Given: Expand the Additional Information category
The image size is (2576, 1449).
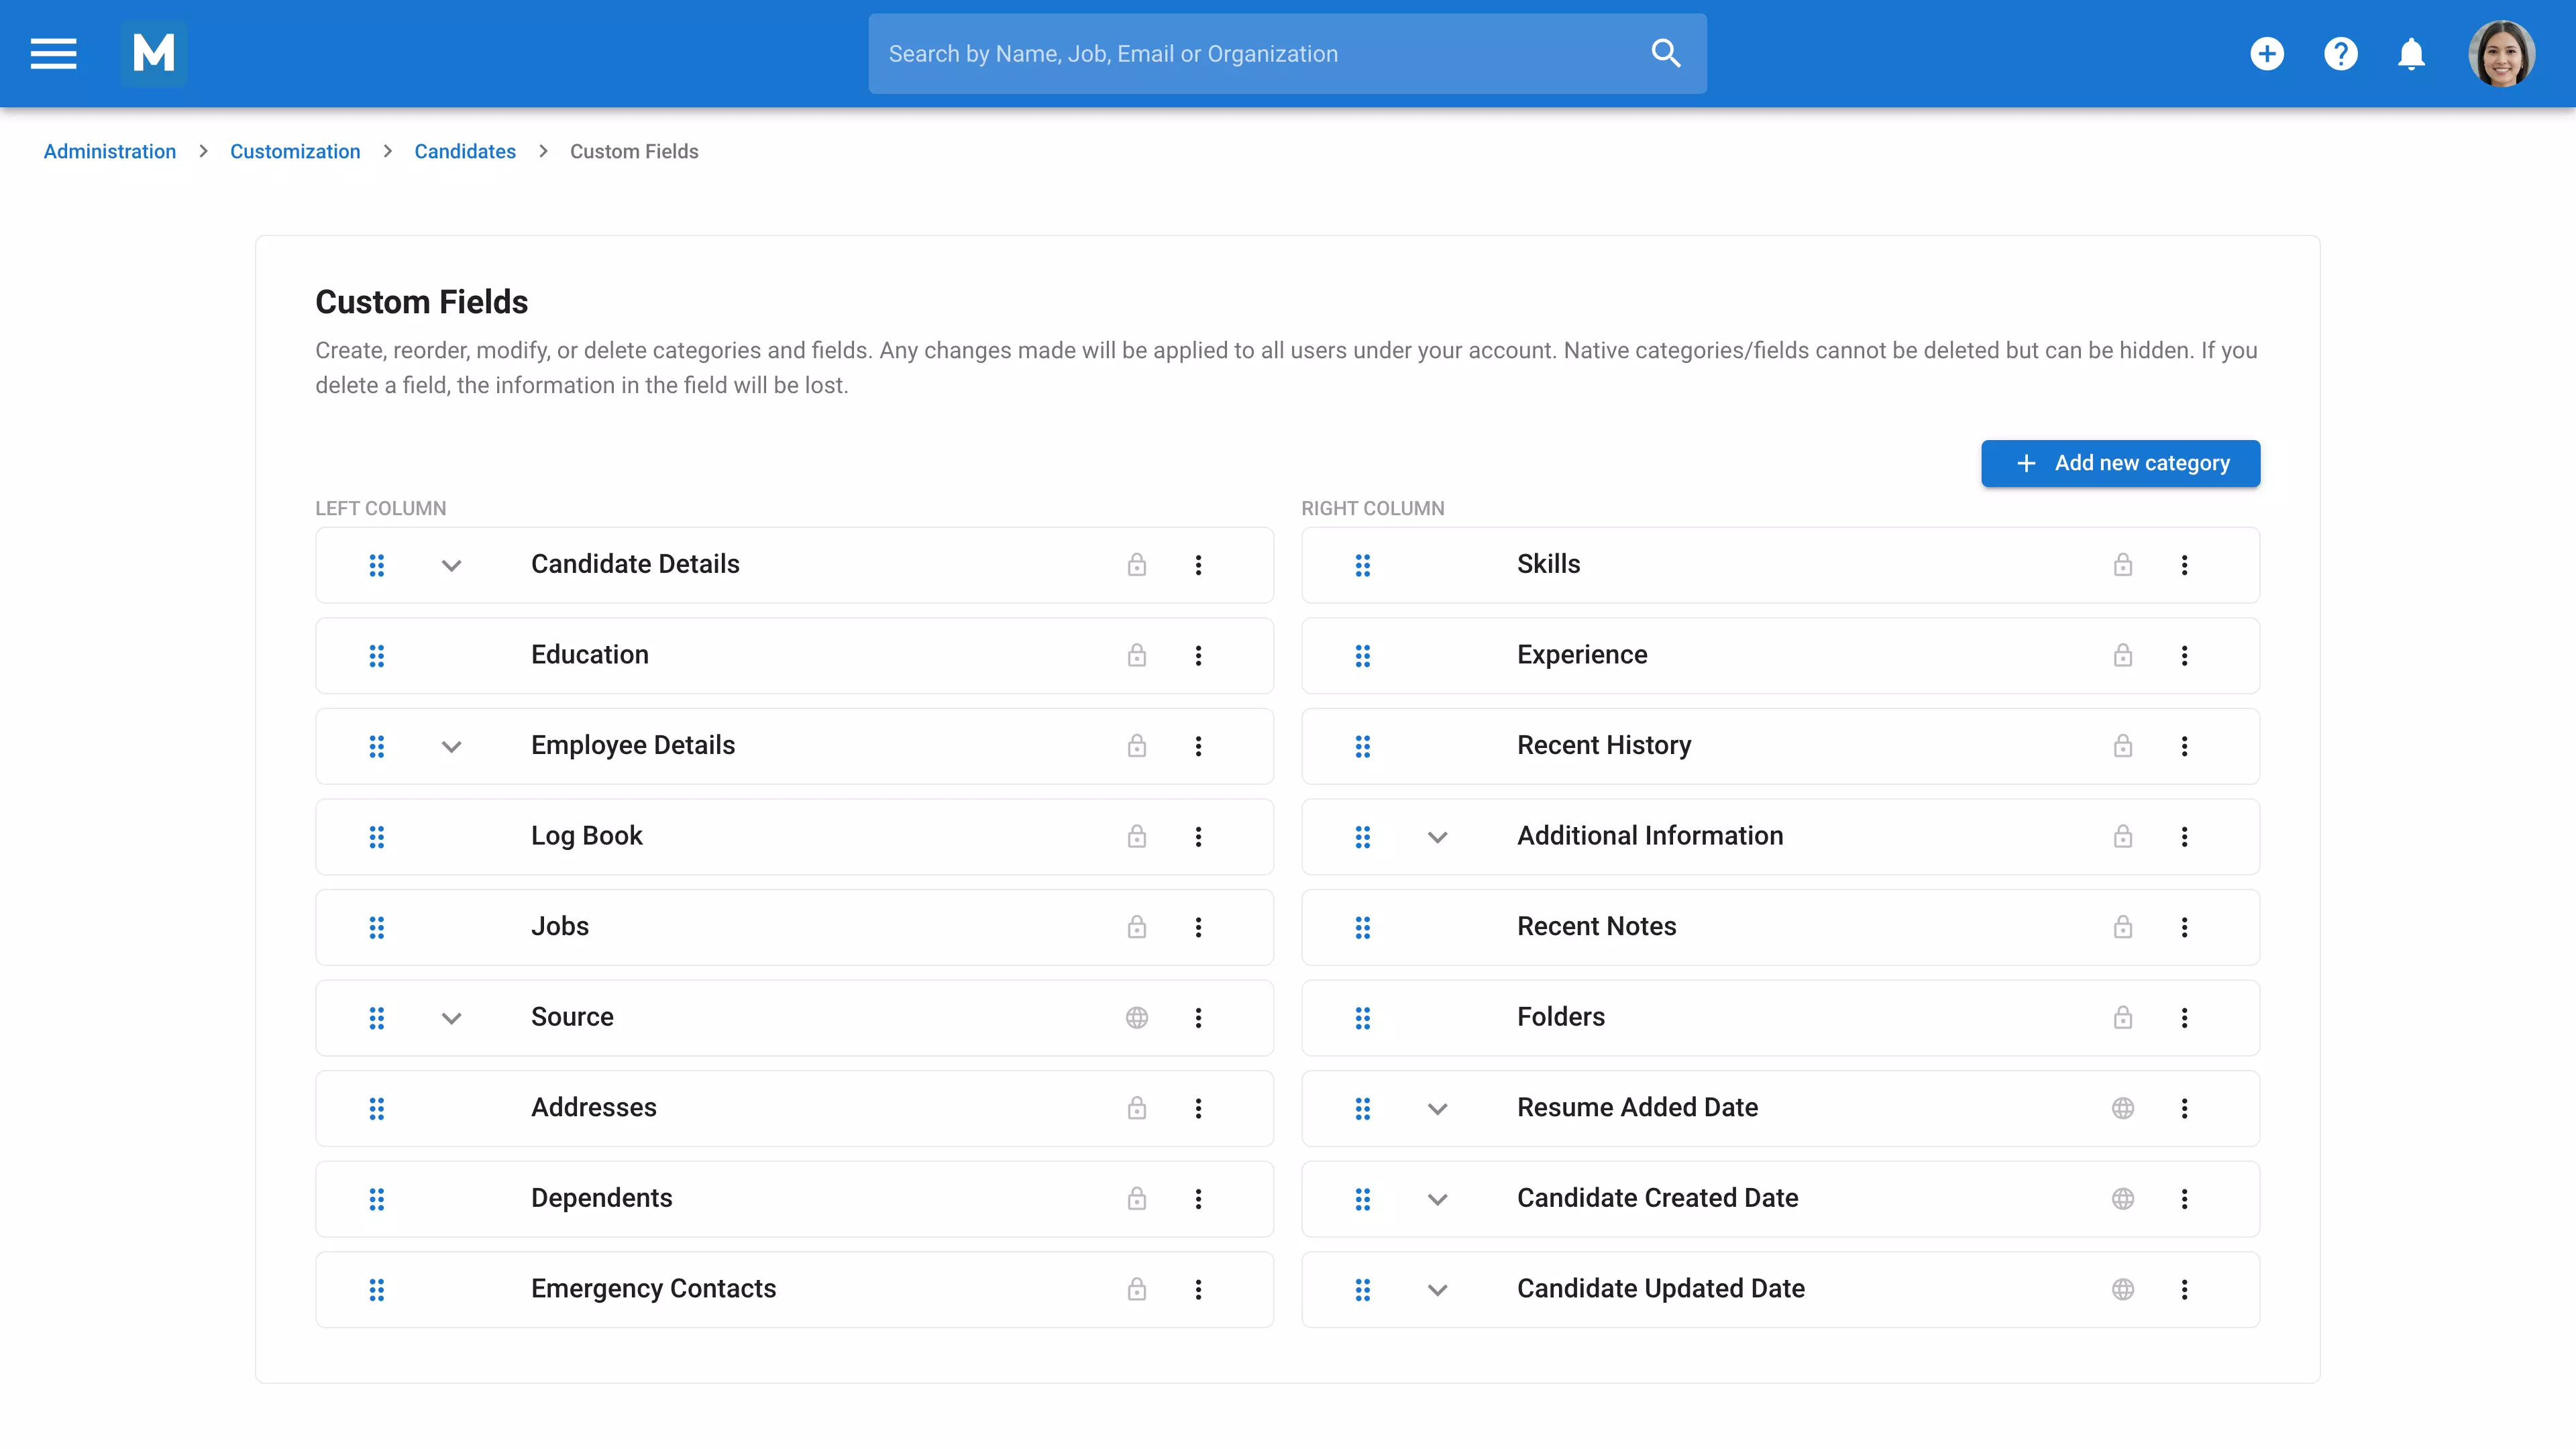Looking at the screenshot, I should (1437, 837).
